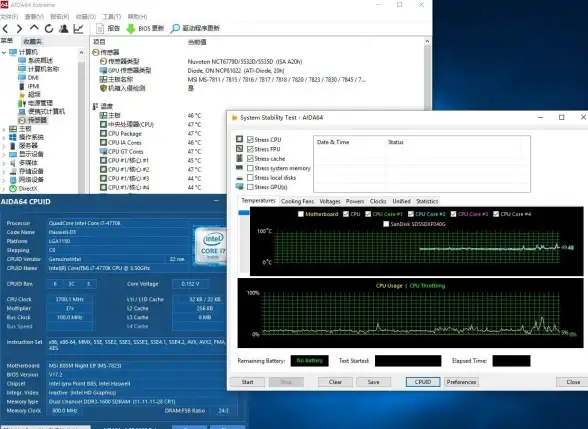
Task: Expand the 显示设备 tree node arrow
Action: pyautogui.click(x=4, y=154)
